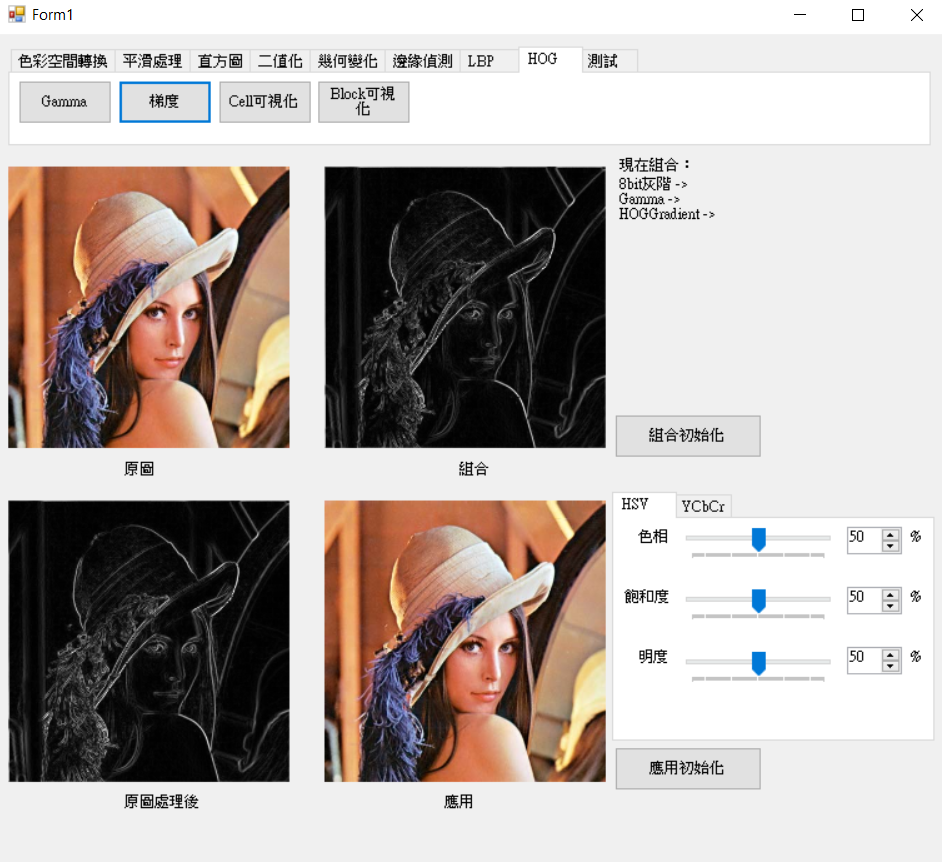The width and height of the screenshot is (942, 862).
Task: Open the 色彩空間轉換 tab
Action: coord(63,61)
